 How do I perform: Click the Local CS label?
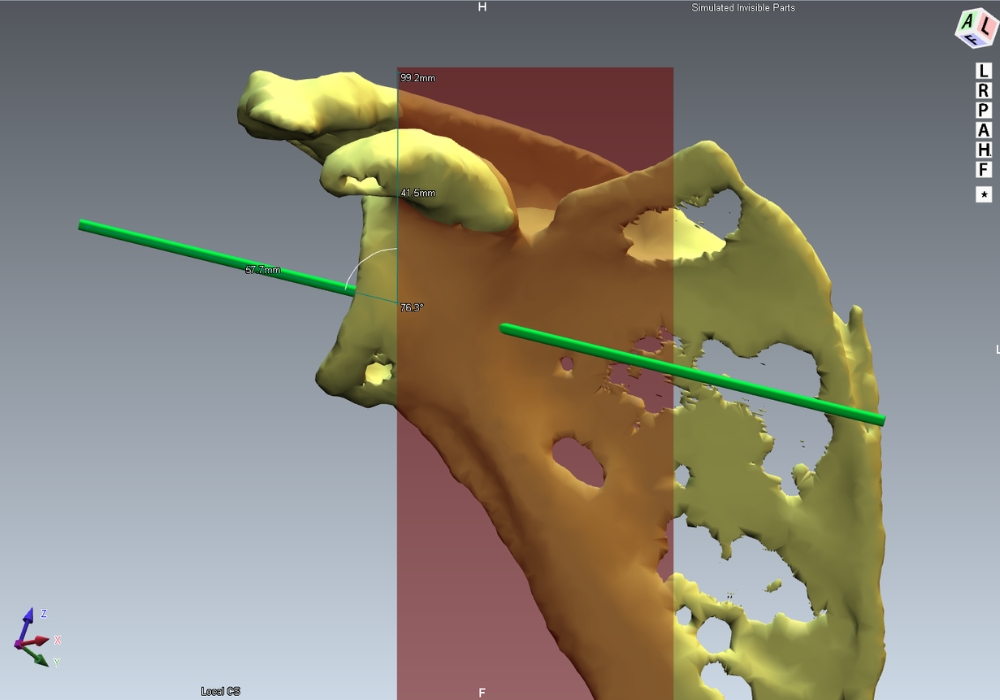coord(220,691)
